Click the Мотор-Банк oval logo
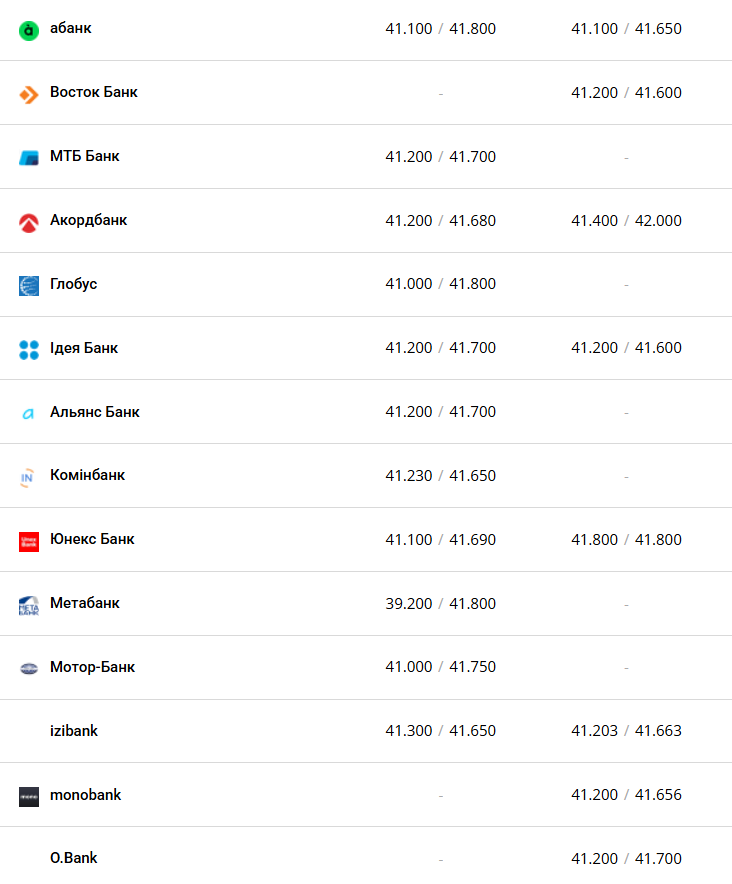 point(29,669)
